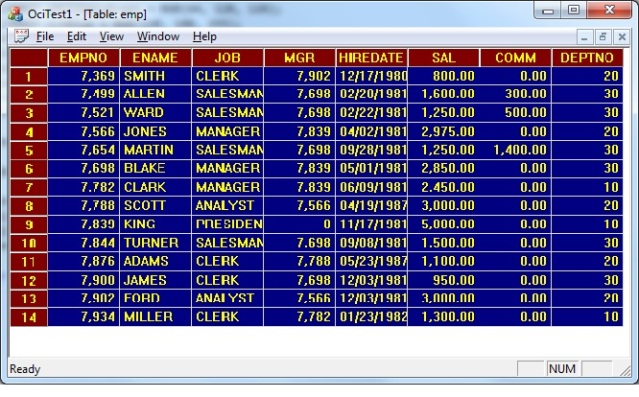Select row header 5
Viewport: 639px width, 397px height.
[29, 150]
